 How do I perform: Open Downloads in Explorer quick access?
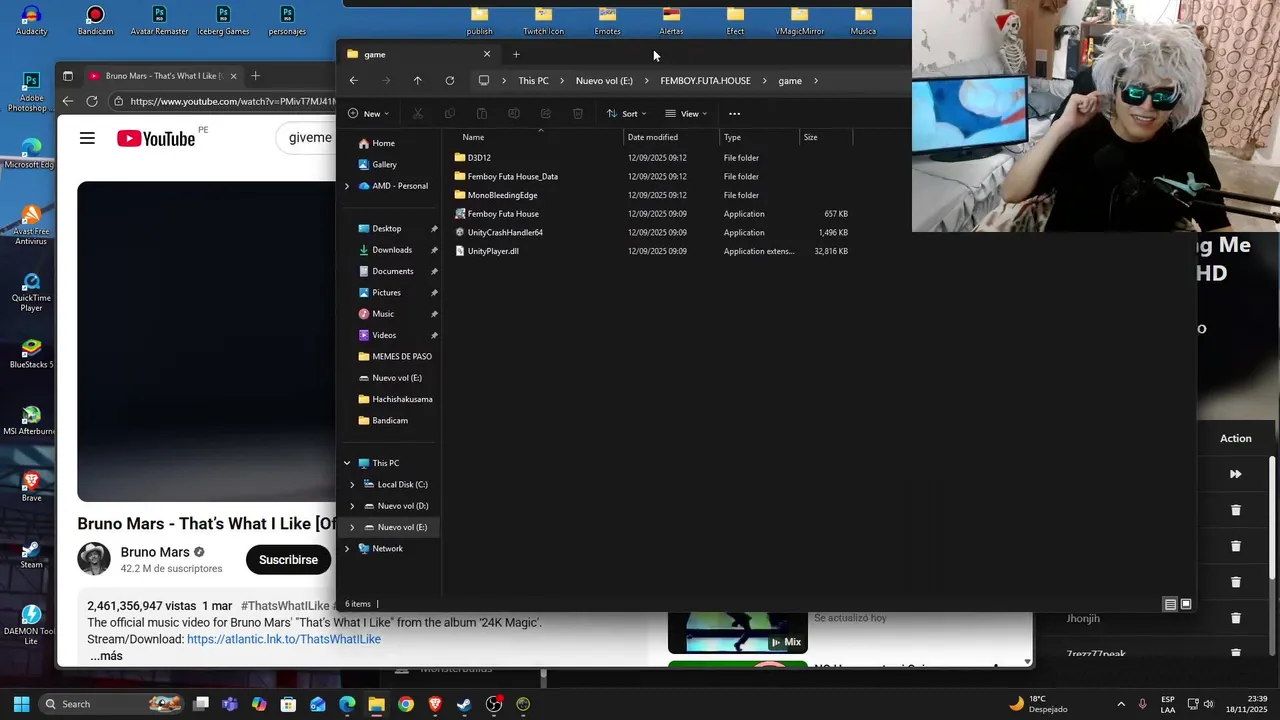(x=392, y=250)
